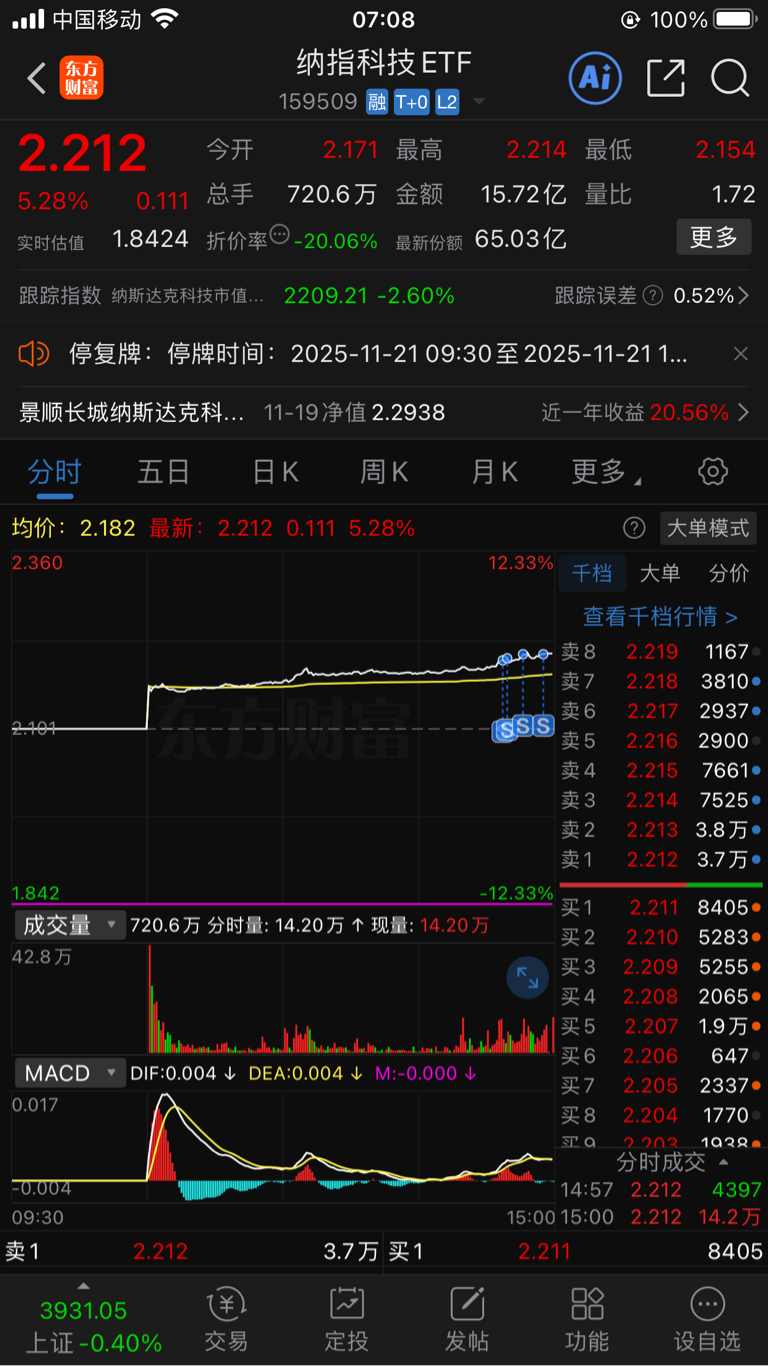
Task: Tap the 实时估值 1.8424 value
Action: pyautogui.click(x=151, y=240)
